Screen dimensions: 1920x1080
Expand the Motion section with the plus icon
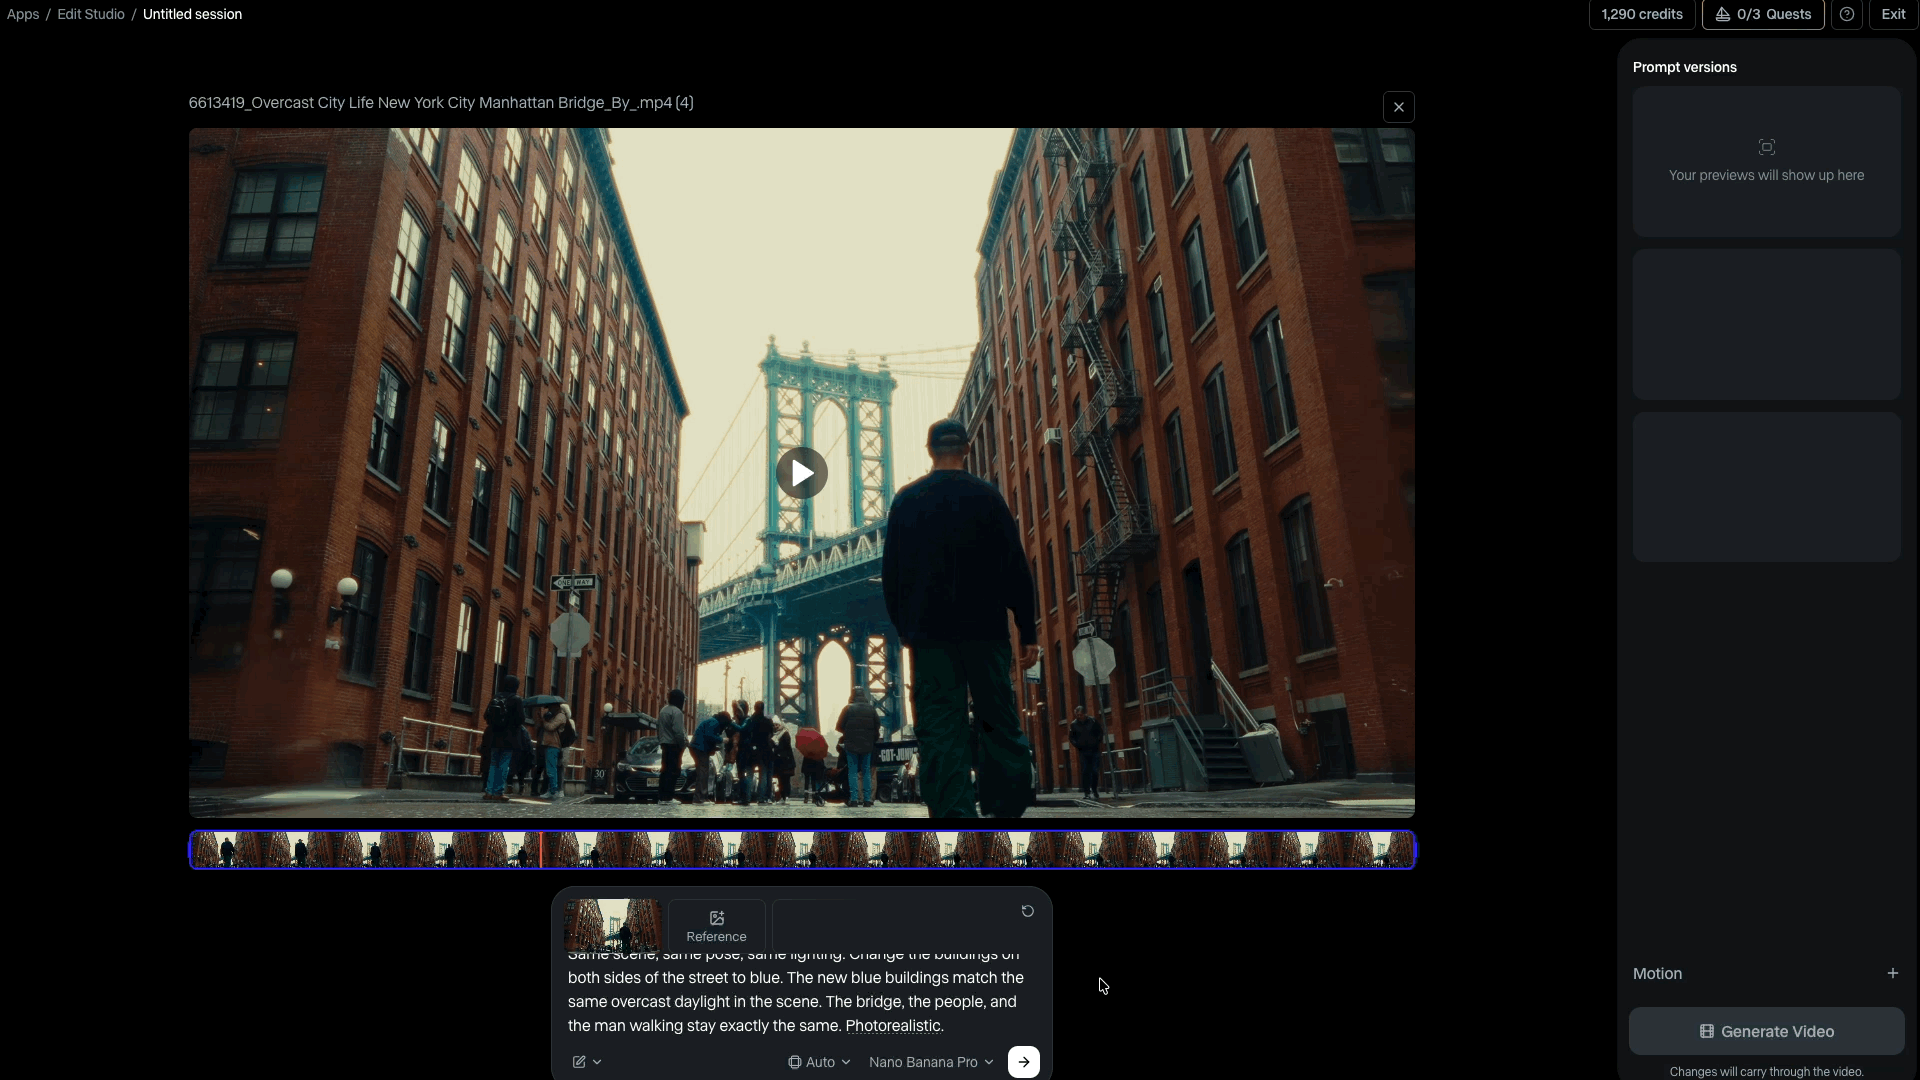(1892, 973)
